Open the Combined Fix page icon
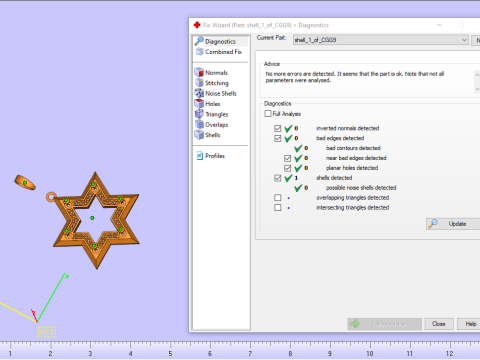The width and height of the screenshot is (480, 360). (x=199, y=52)
